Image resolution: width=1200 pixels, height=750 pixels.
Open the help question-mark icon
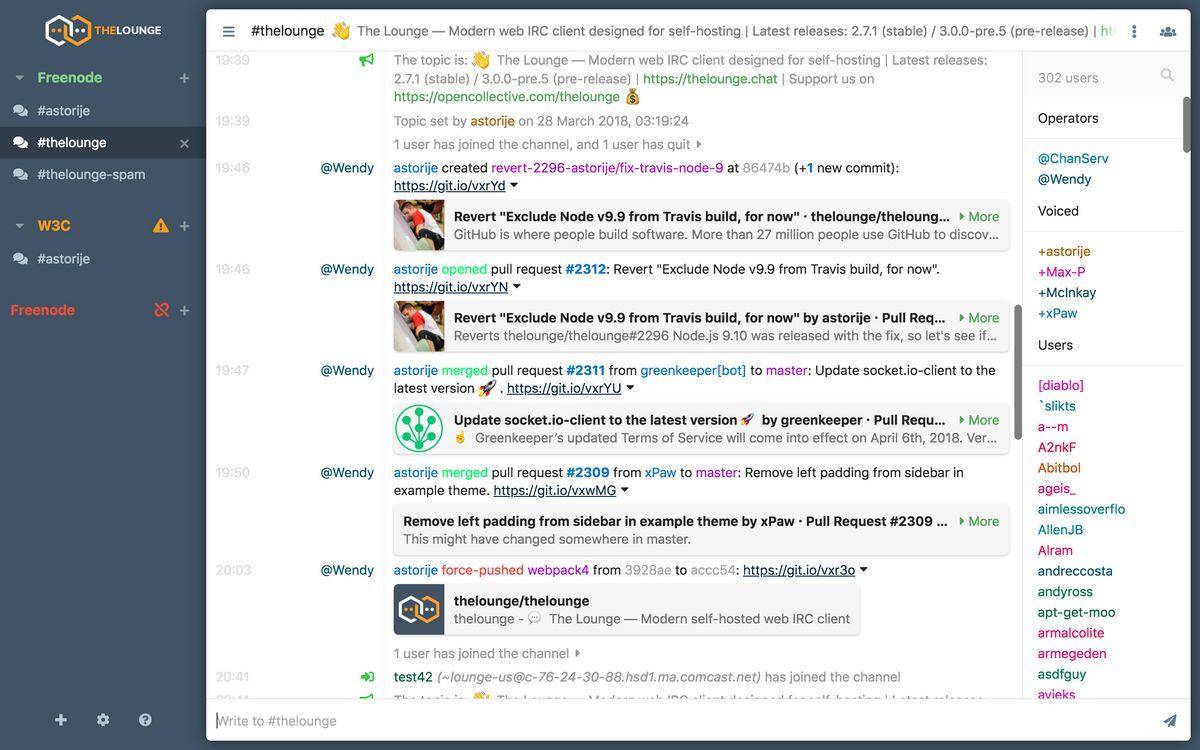(x=145, y=720)
